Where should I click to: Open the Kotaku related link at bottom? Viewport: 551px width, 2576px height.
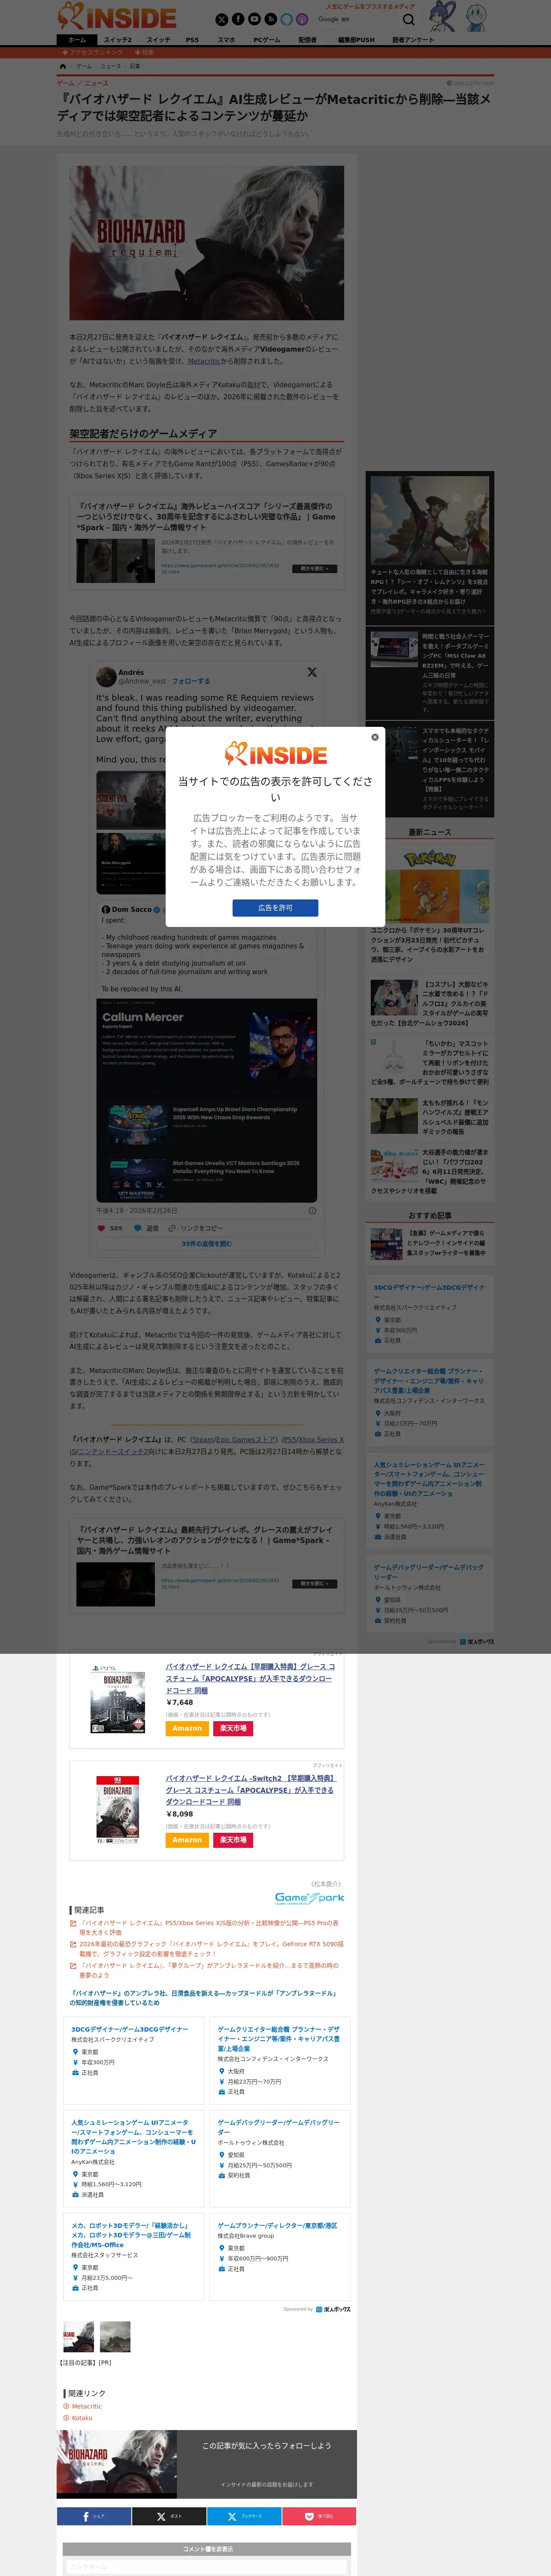tap(81, 2418)
